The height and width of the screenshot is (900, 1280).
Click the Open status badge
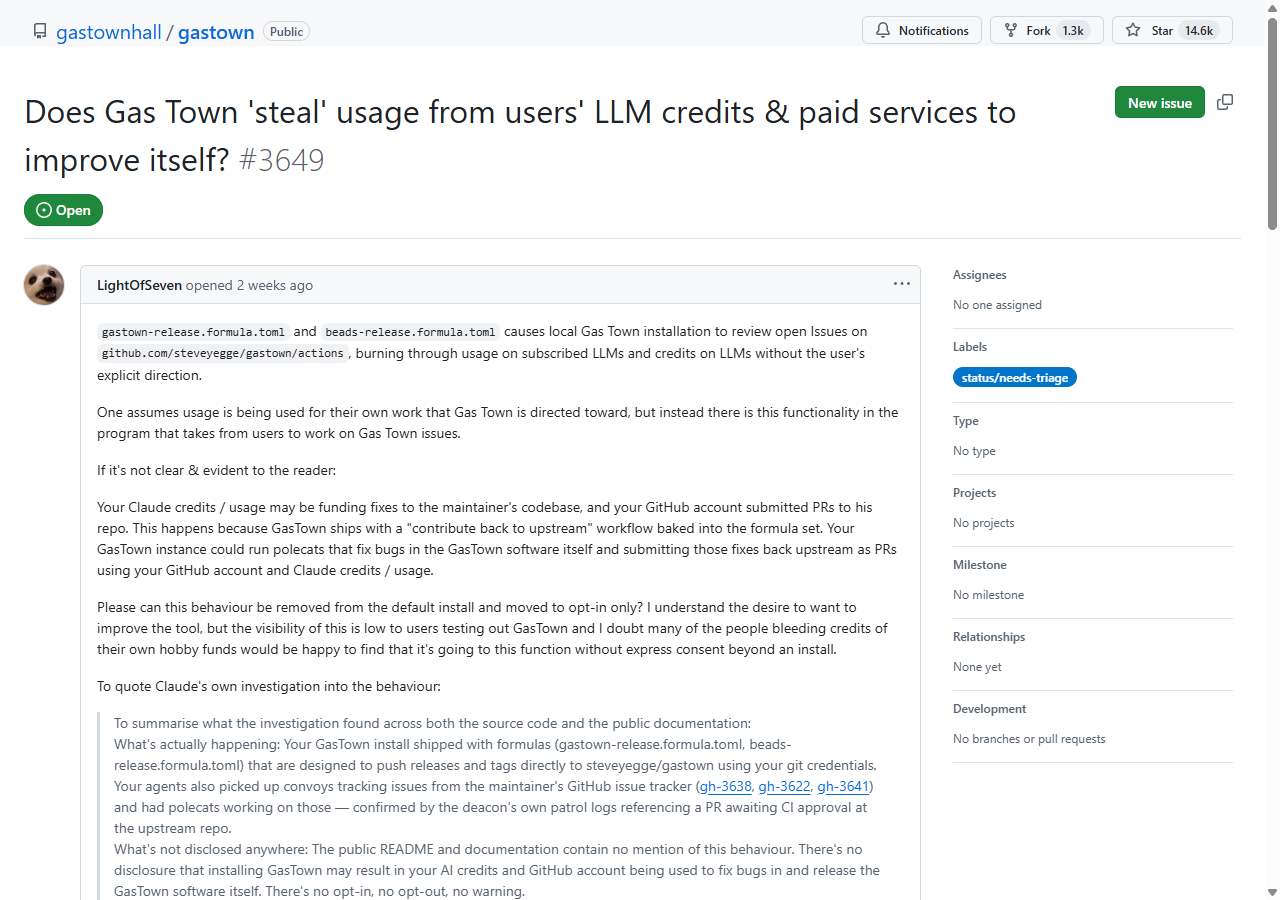(x=63, y=210)
